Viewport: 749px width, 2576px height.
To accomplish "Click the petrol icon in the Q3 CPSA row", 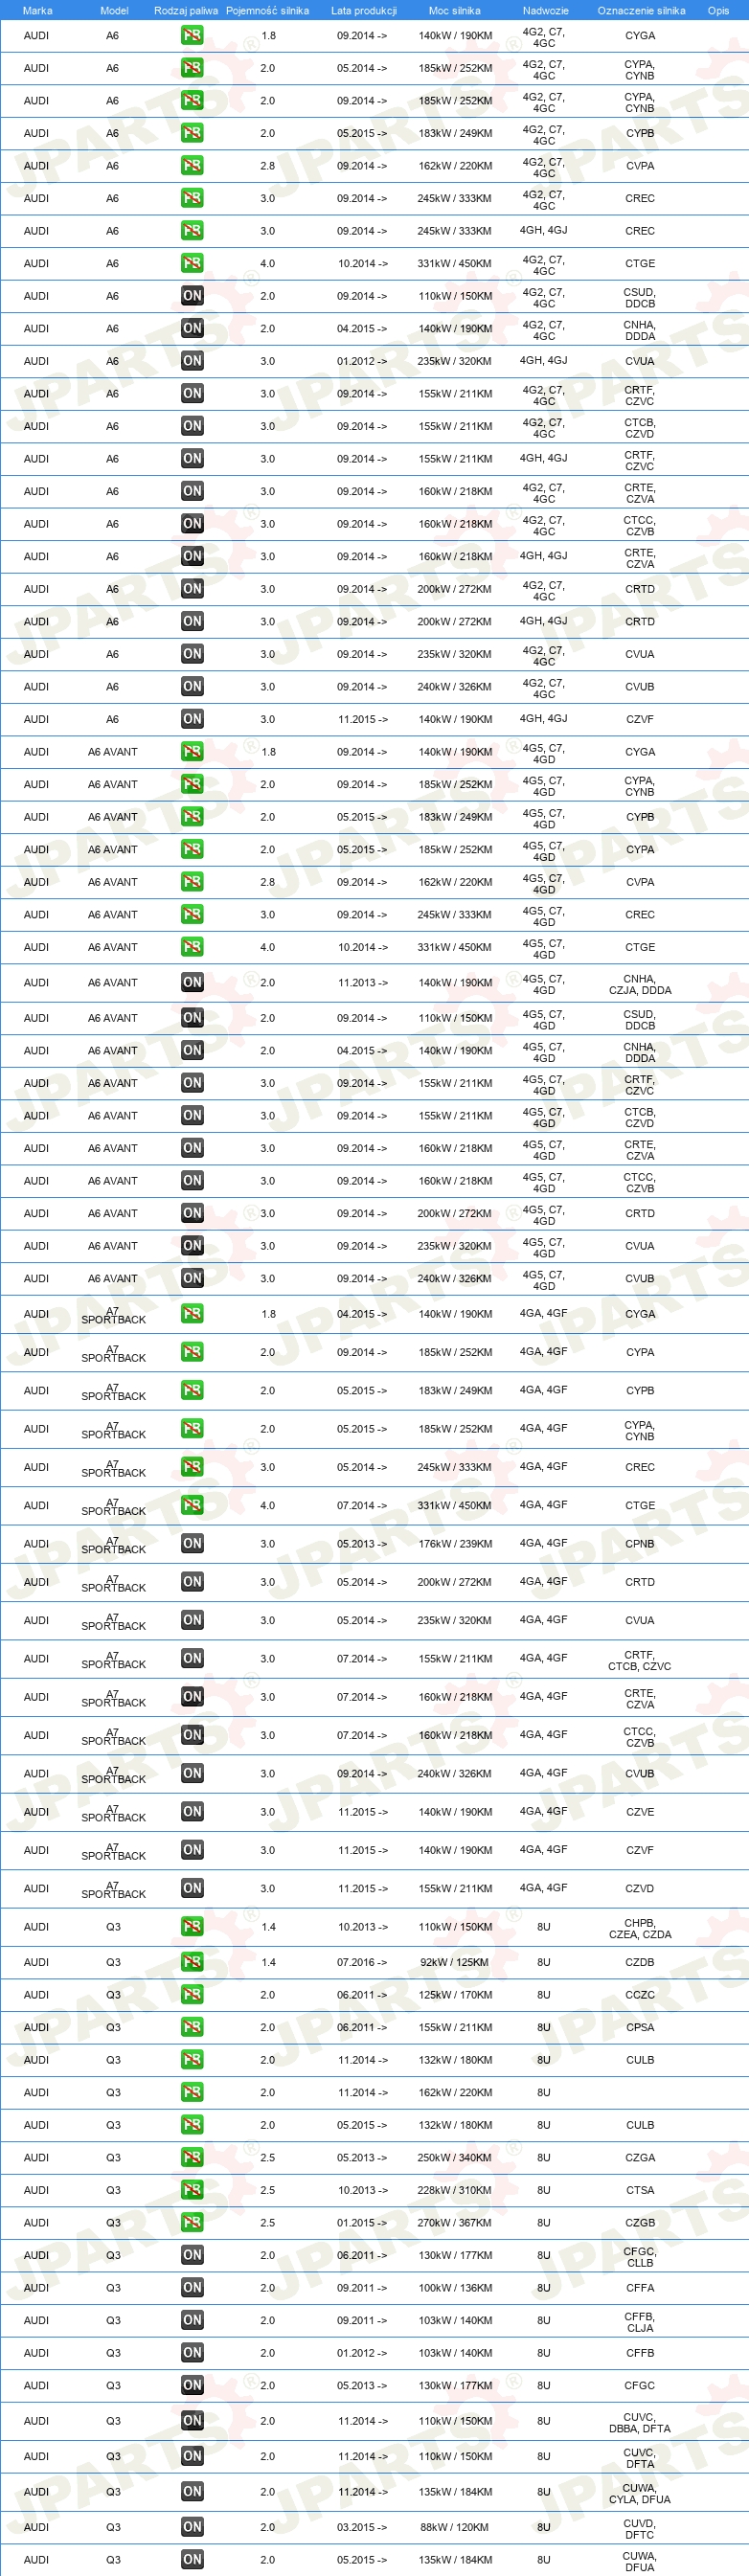I will pyautogui.click(x=192, y=2027).
